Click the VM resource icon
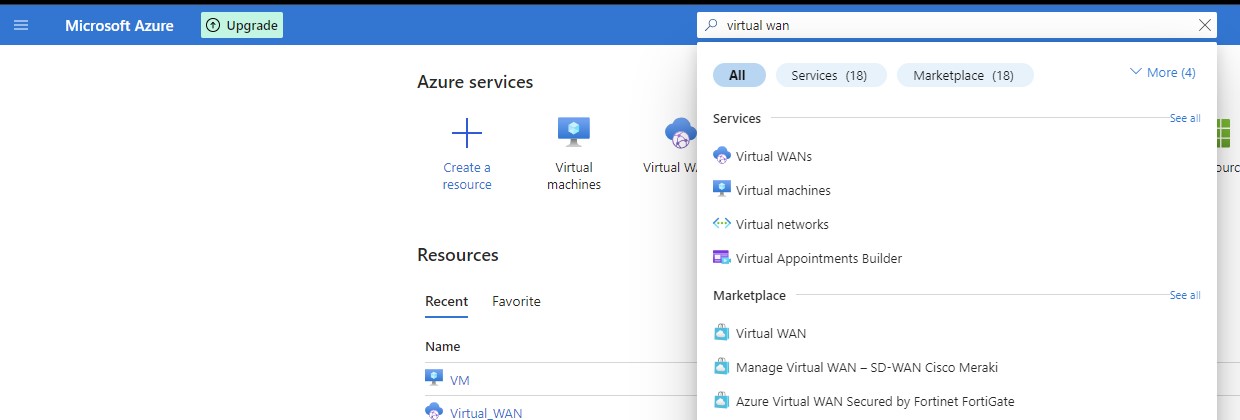The height and width of the screenshot is (420, 1240). tap(434, 379)
